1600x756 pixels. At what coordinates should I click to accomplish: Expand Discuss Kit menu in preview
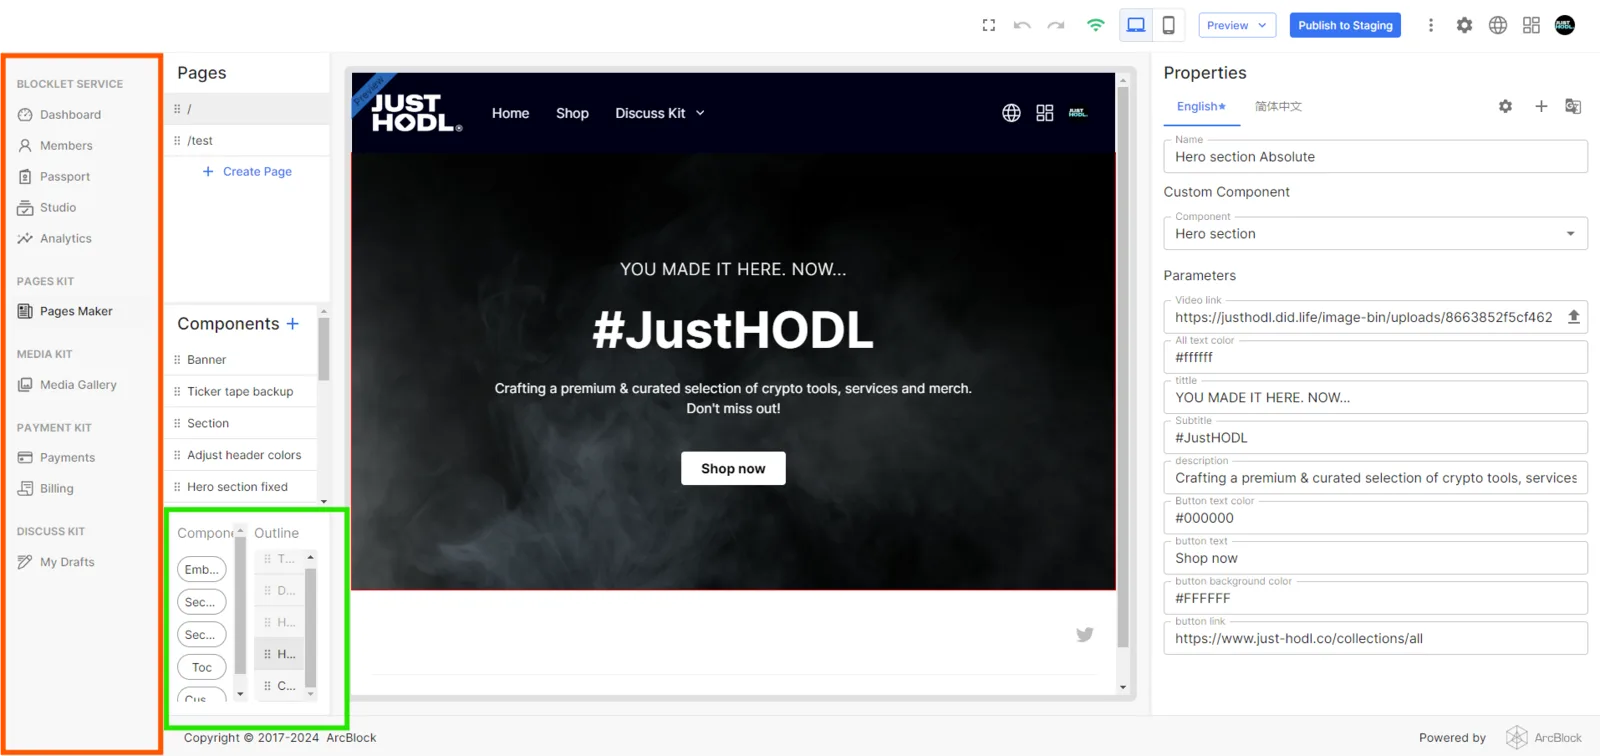click(x=660, y=113)
